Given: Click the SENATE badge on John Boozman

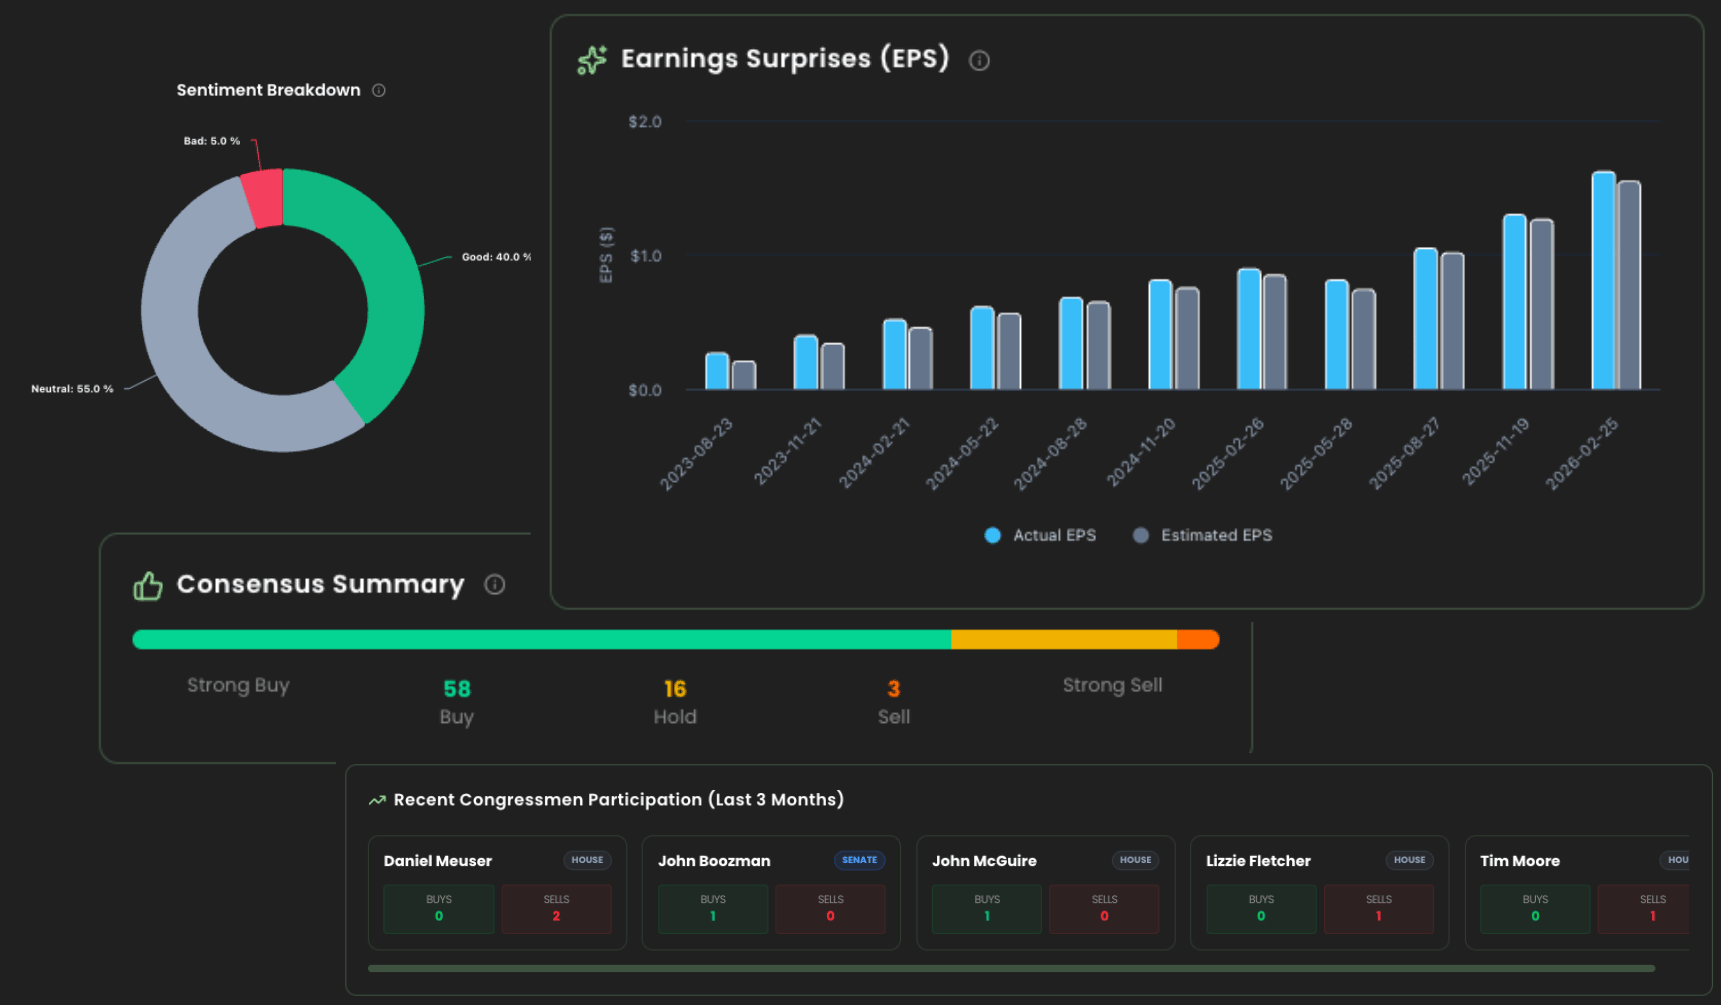Looking at the screenshot, I should click(x=859, y=860).
